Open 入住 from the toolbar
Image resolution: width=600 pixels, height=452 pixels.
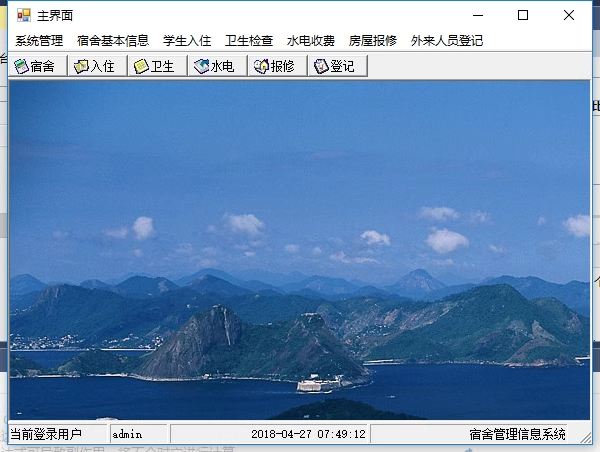point(97,66)
